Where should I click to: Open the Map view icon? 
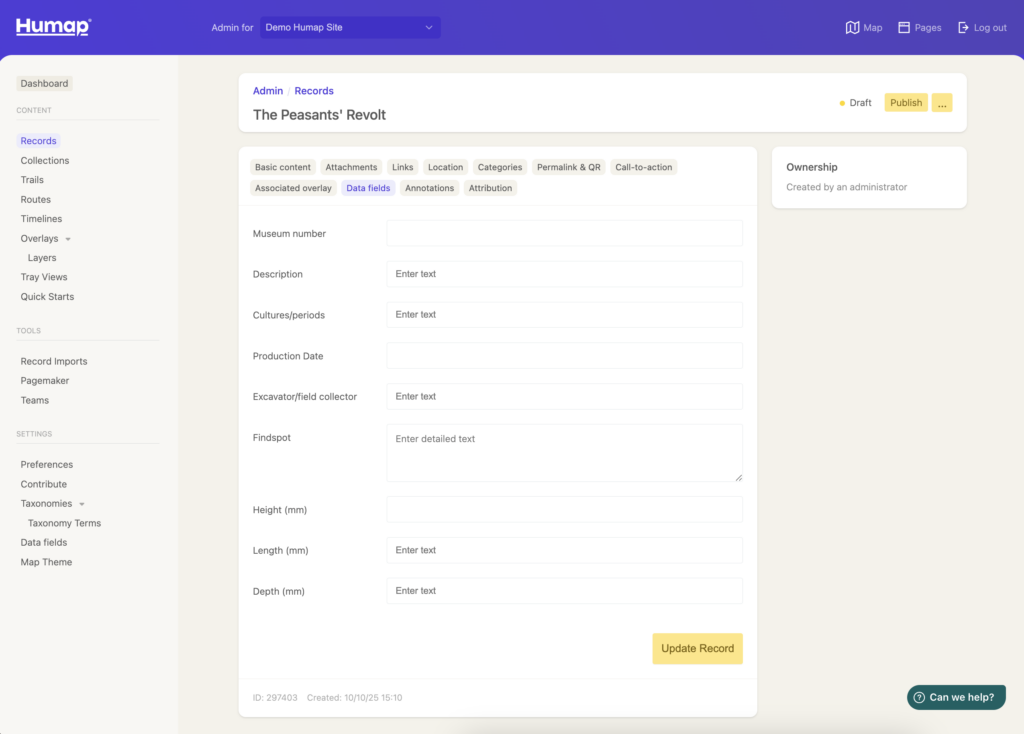pos(852,28)
